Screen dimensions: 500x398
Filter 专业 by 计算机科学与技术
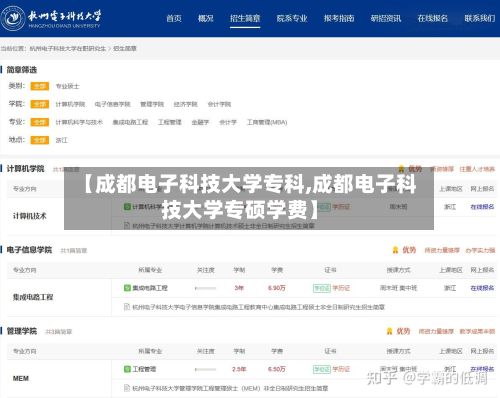coord(79,122)
